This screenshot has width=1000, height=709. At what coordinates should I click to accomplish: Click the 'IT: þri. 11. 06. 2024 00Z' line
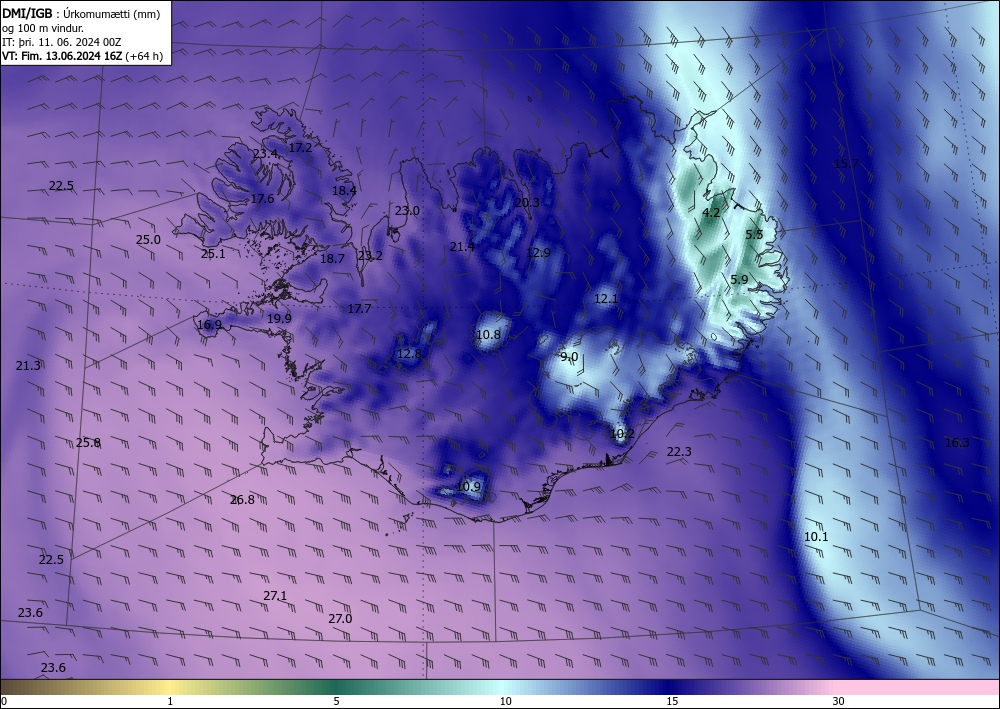(61, 42)
